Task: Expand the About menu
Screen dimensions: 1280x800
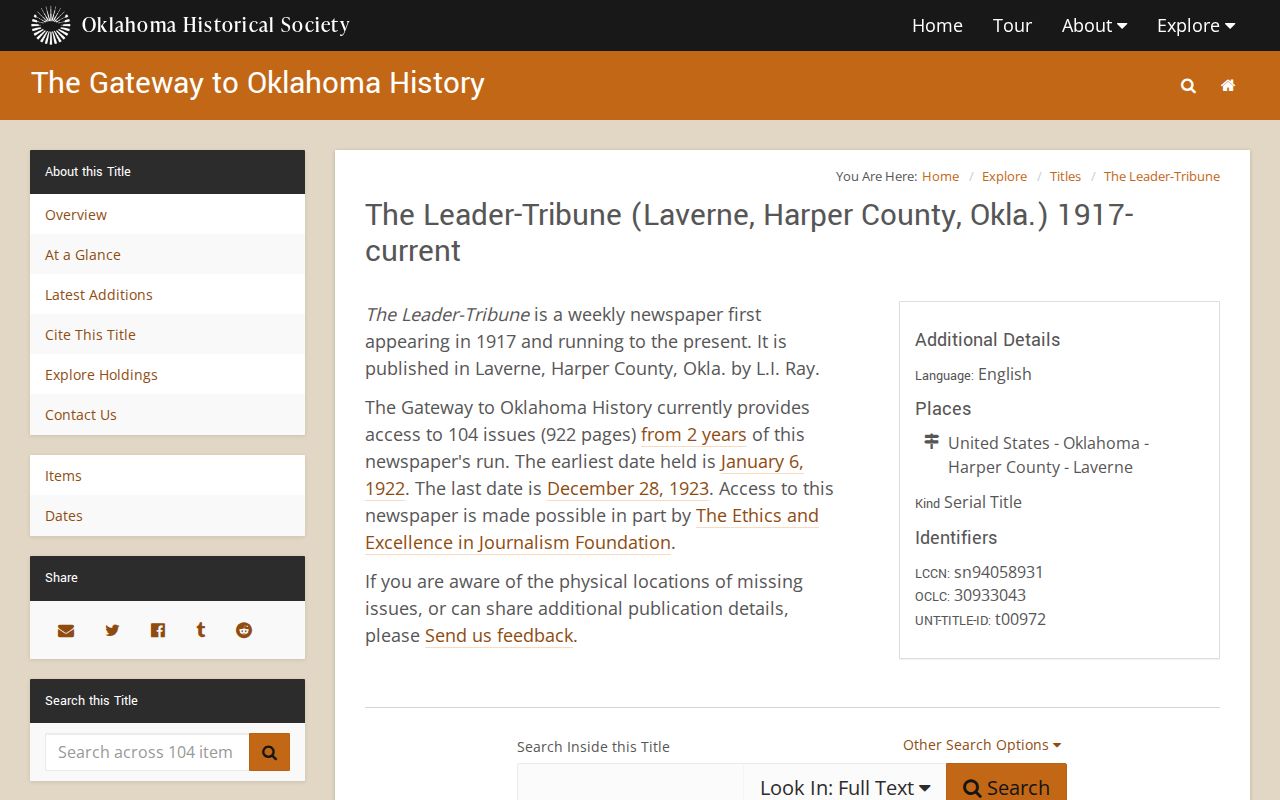Action: [x=1094, y=26]
